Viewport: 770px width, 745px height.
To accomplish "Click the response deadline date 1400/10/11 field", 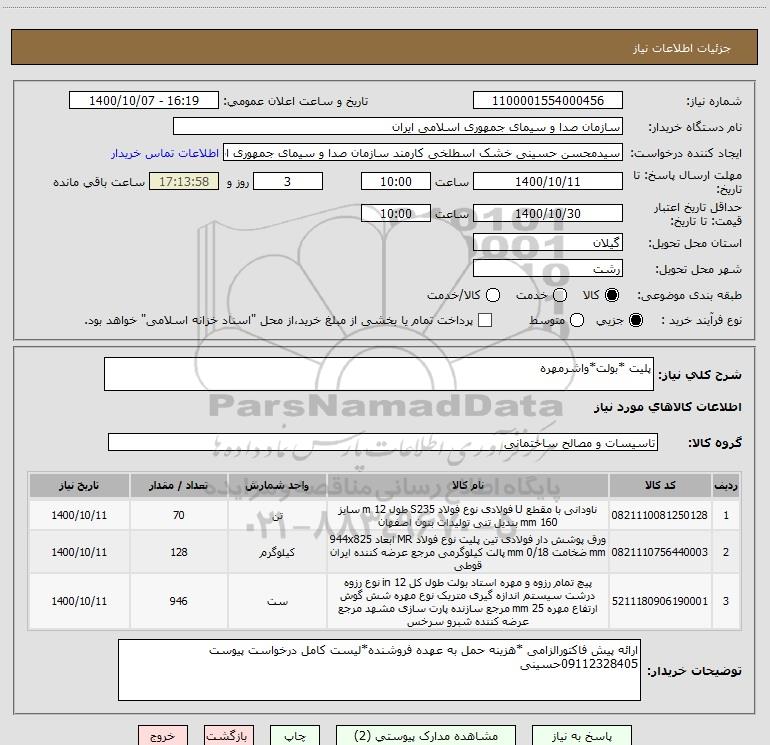I will 548,181.
